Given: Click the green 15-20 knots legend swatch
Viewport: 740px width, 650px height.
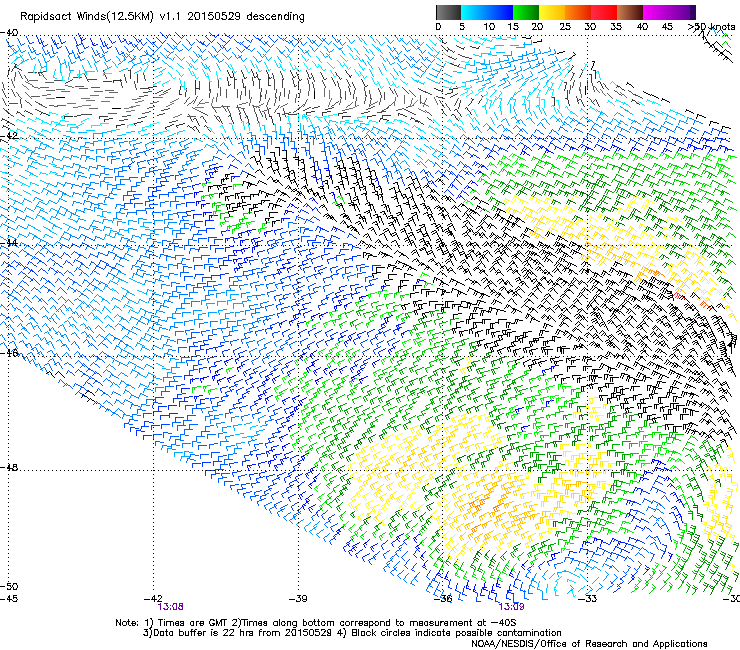Looking at the screenshot, I should 526,12.
